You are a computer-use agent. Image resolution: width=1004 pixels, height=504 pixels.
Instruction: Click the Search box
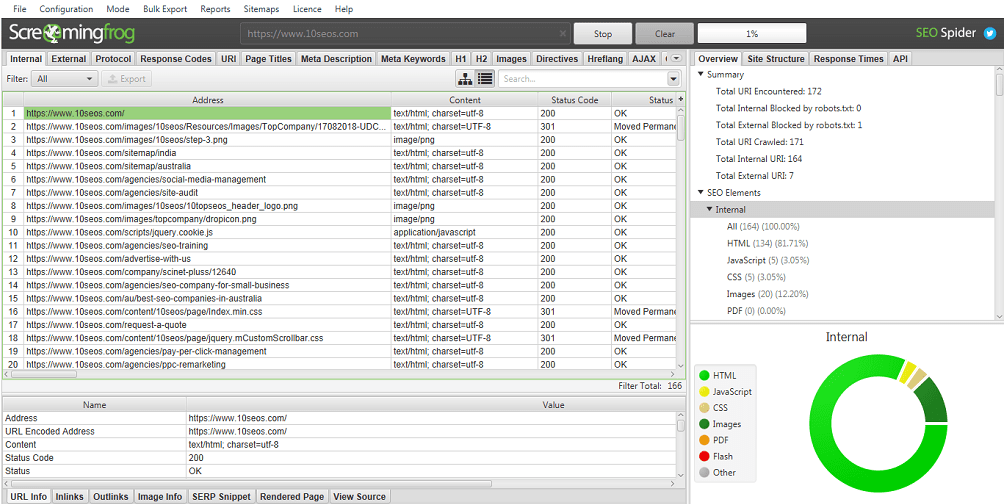click(583, 79)
